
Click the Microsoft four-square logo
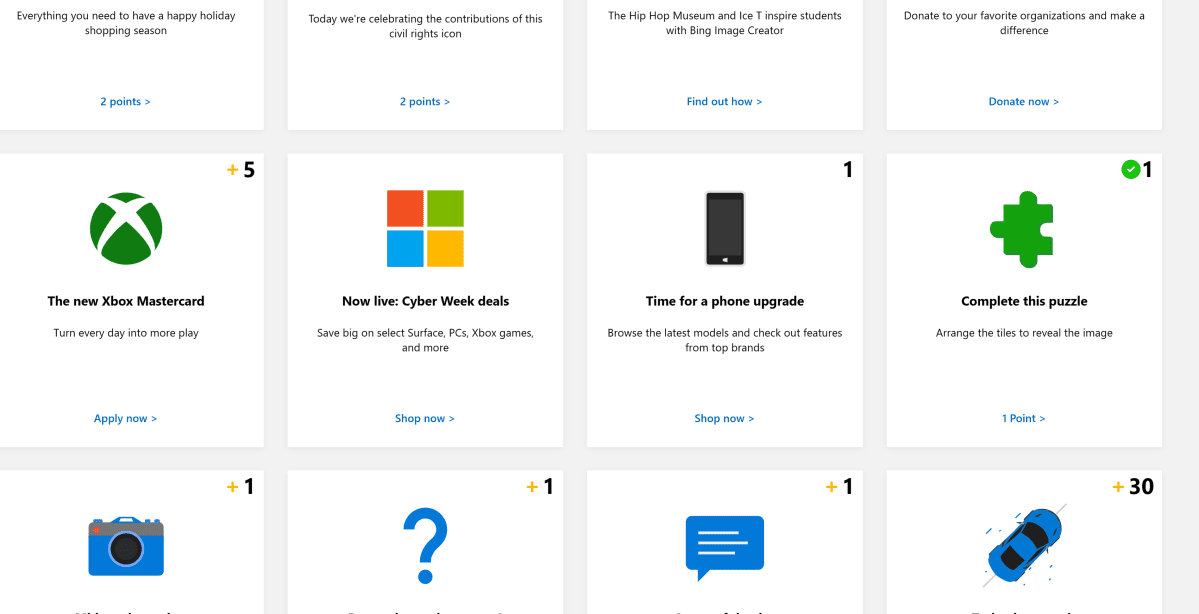[424, 229]
